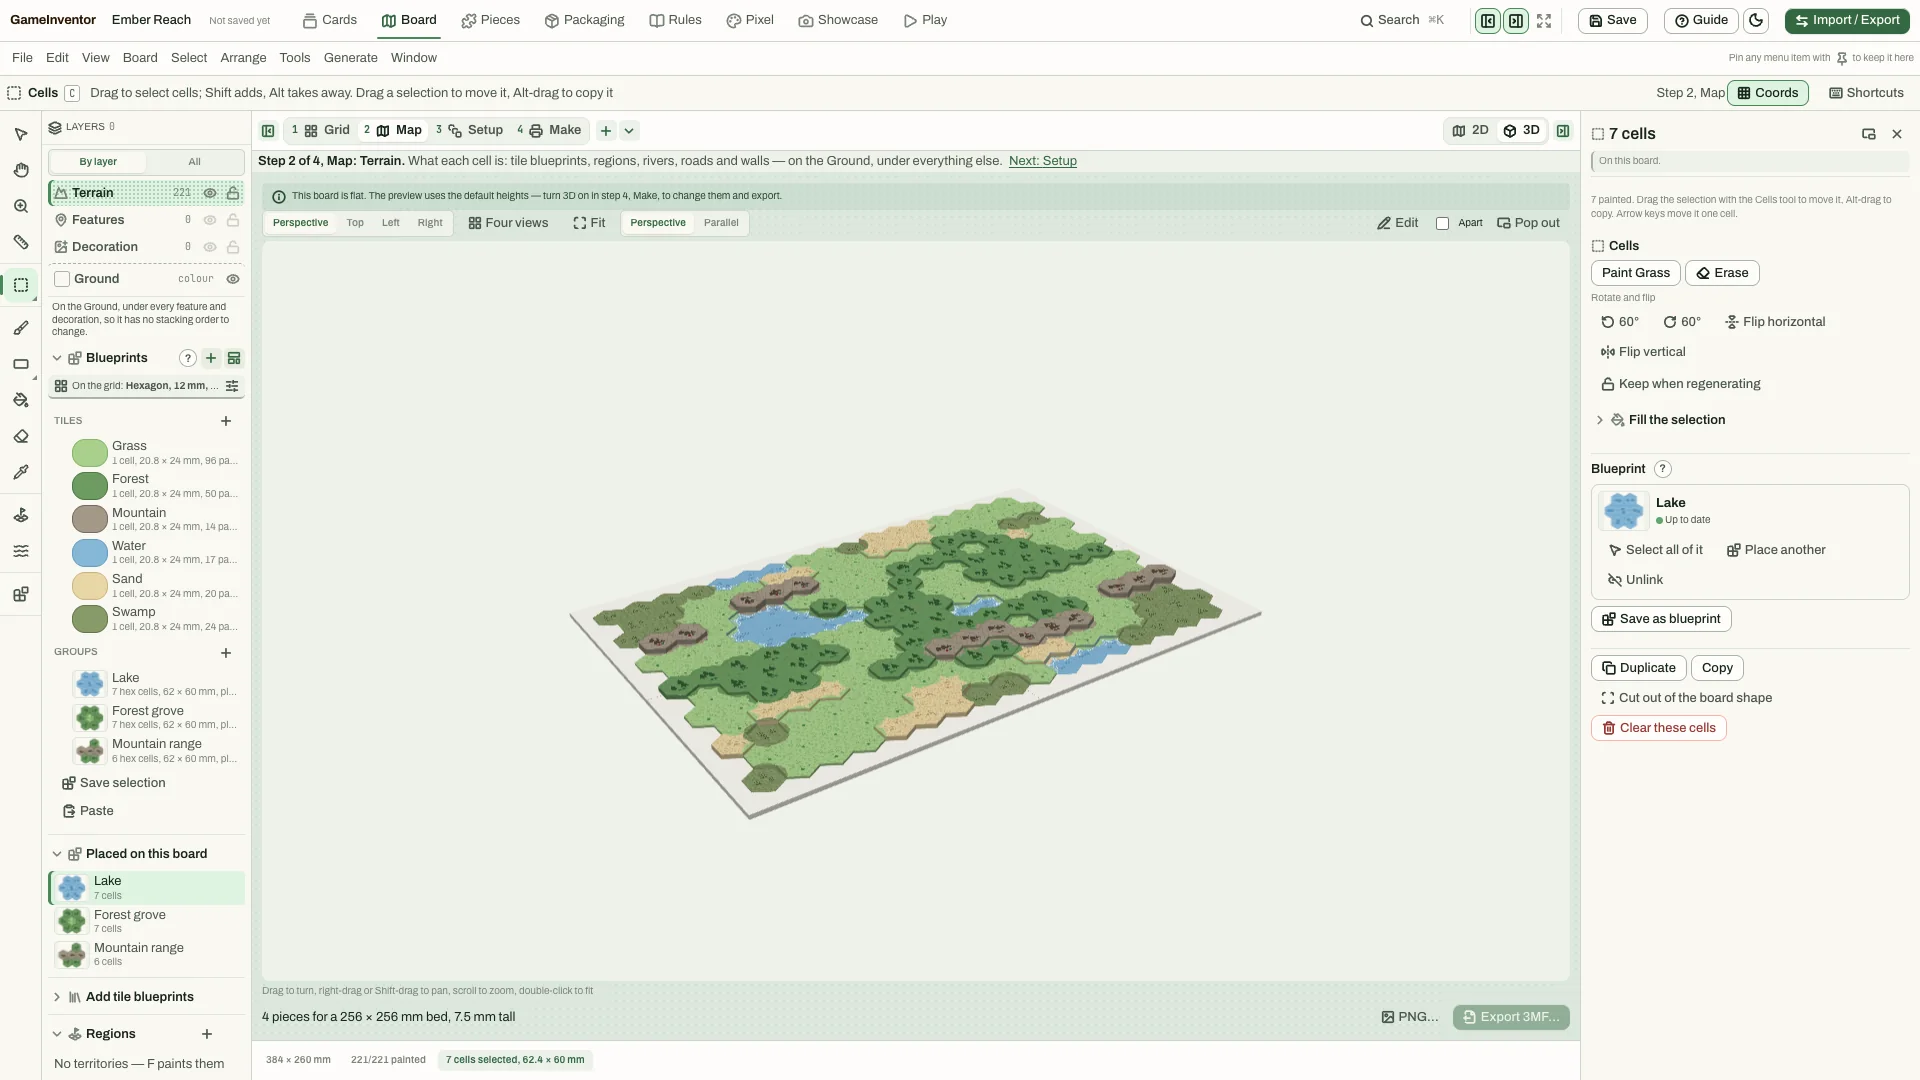Toggle the dark mode moon icon
Viewport: 1920px width, 1080px height.
pos(1755,20)
